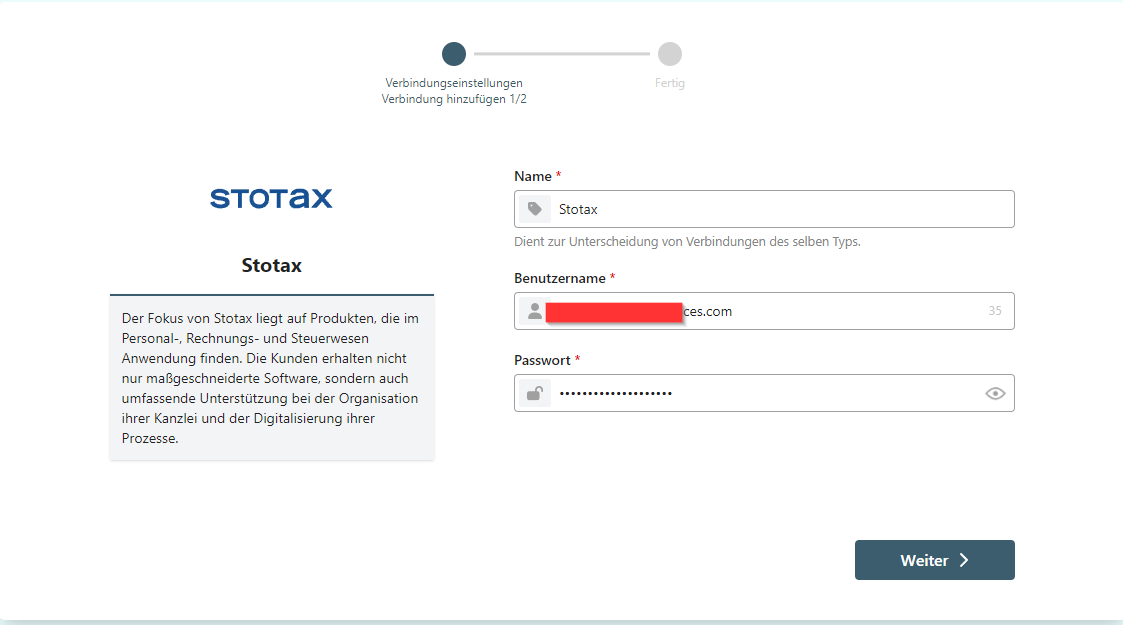Click the description starting 'Der Fokus von Stotax'
The width and height of the screenshot is (1123, 625).
[271, 378]
